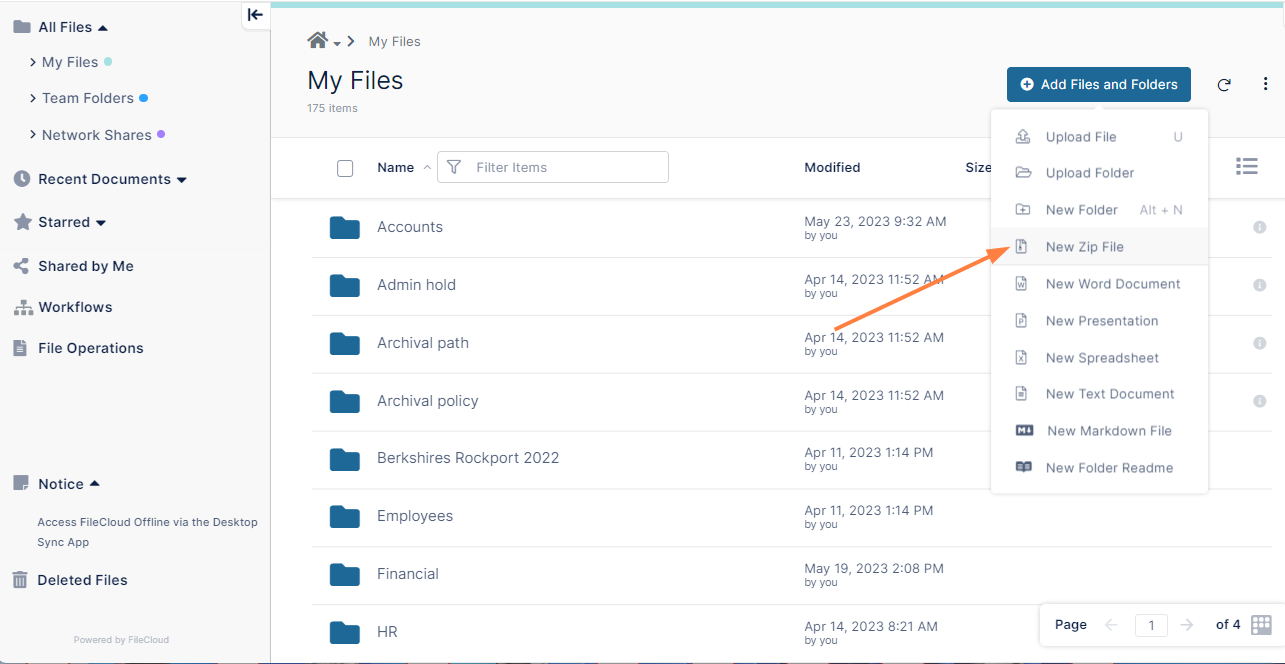Check the select-all checkbox in the header
This screenshot has height=664, width=1285.
pyautogui.click(x=345, y=168)
